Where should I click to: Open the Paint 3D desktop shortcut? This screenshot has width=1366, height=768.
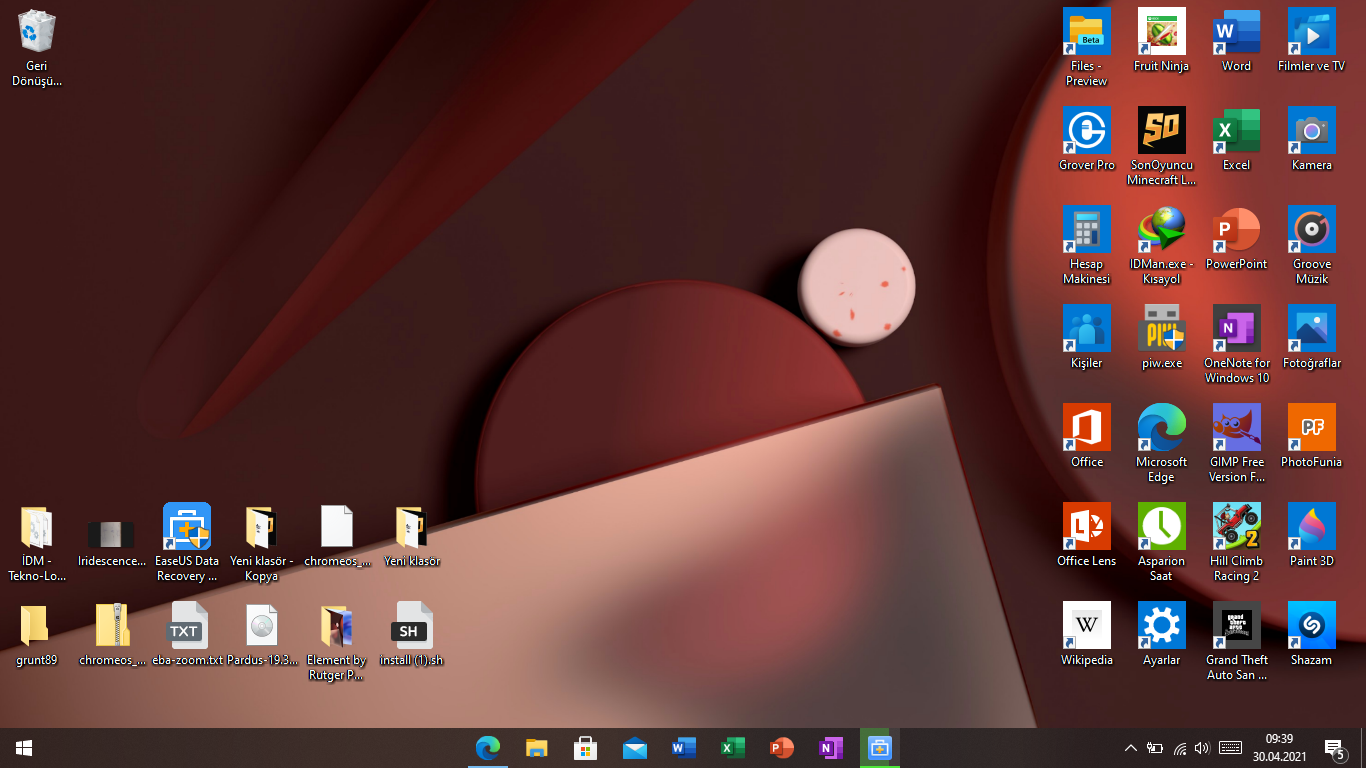(1311, 535)
